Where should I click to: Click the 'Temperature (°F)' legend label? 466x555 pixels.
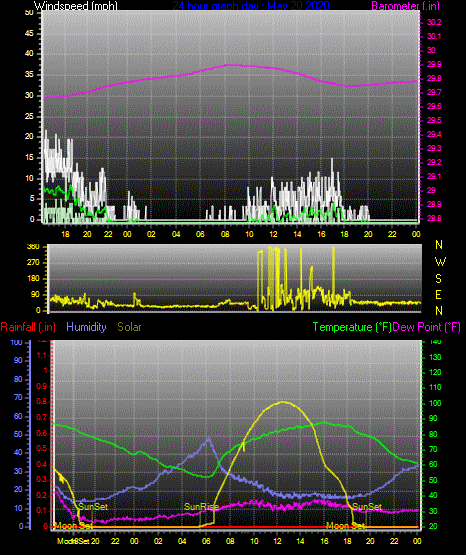tap(352, 327)
